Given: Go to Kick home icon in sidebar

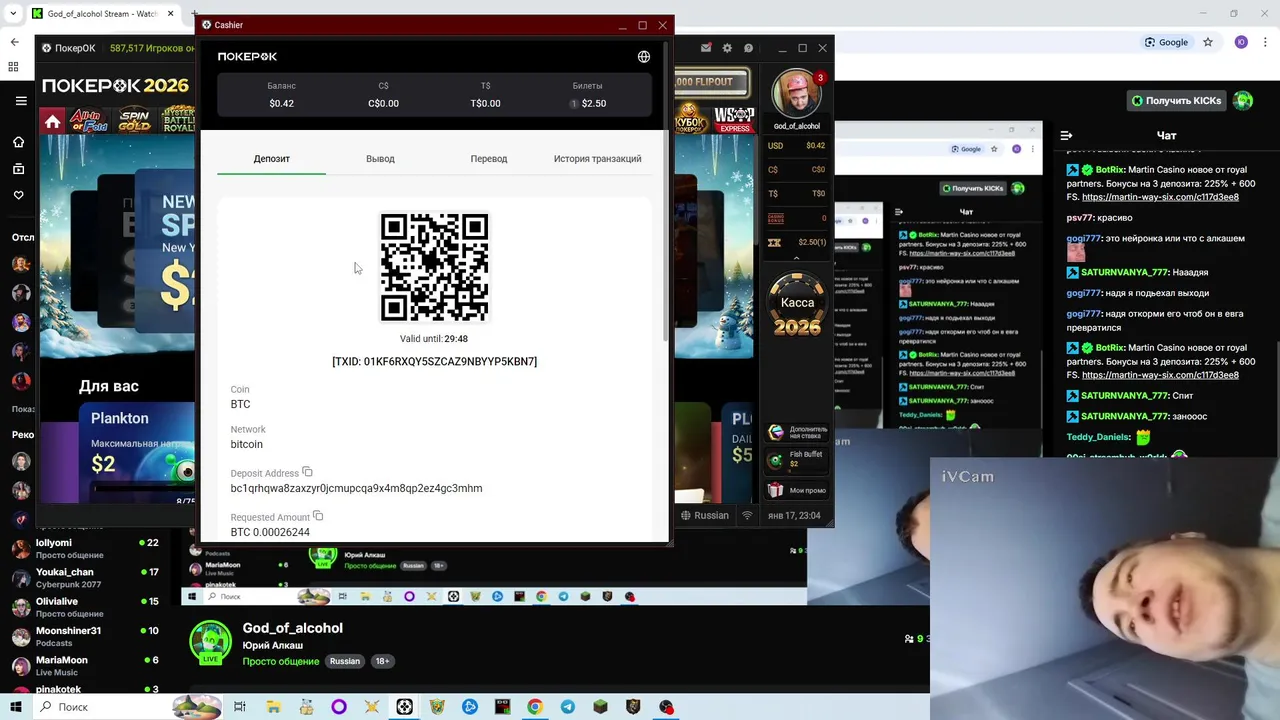Looking at the screenshot, I should point(19,142).
